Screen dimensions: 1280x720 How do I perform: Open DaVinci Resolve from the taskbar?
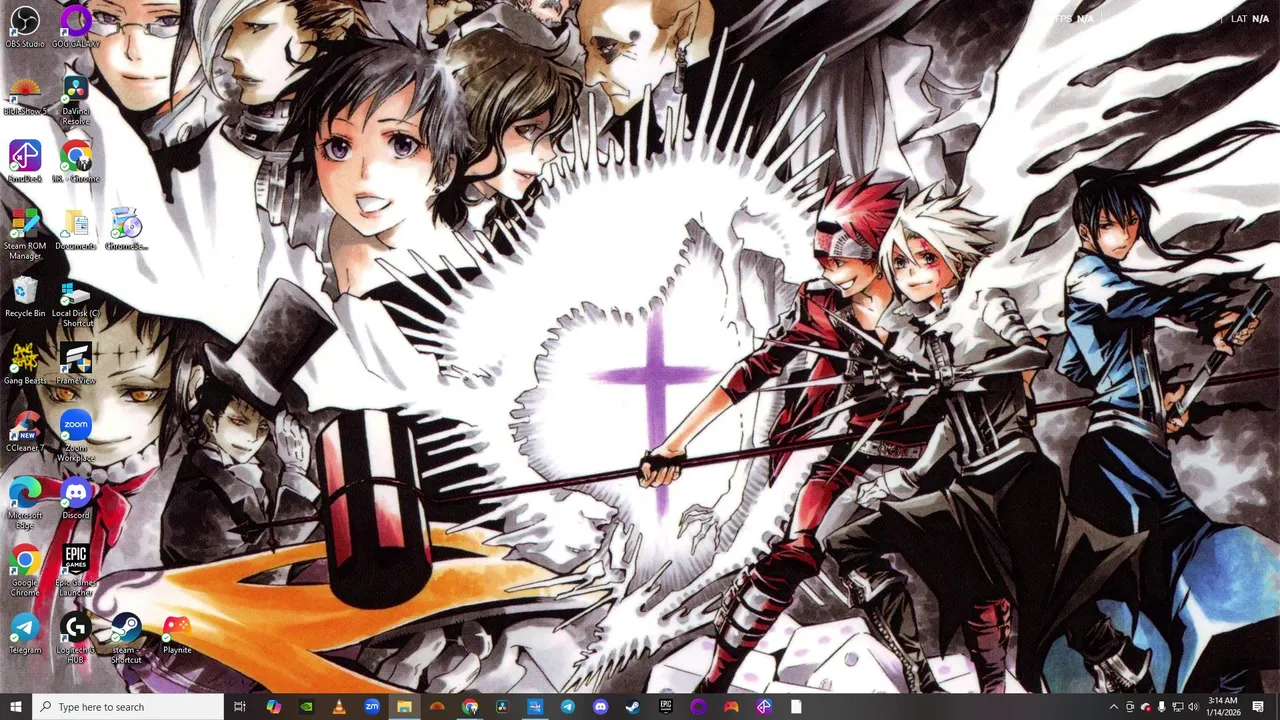502,707
